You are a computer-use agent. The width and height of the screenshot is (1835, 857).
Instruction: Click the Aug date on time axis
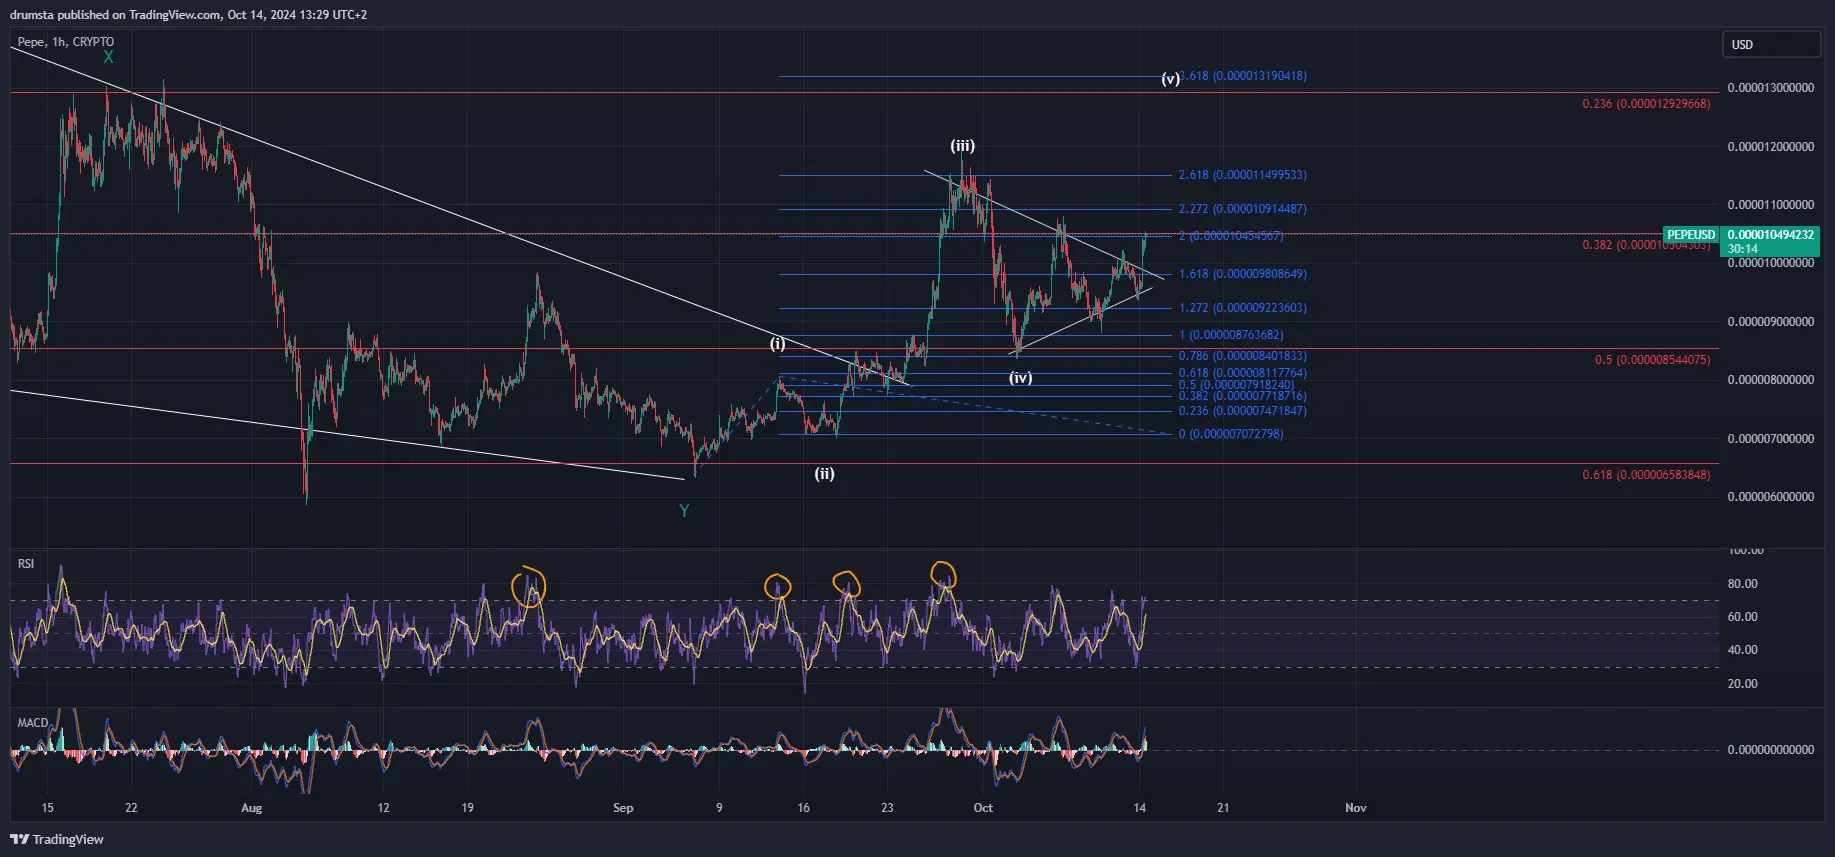tap(252, 808)
